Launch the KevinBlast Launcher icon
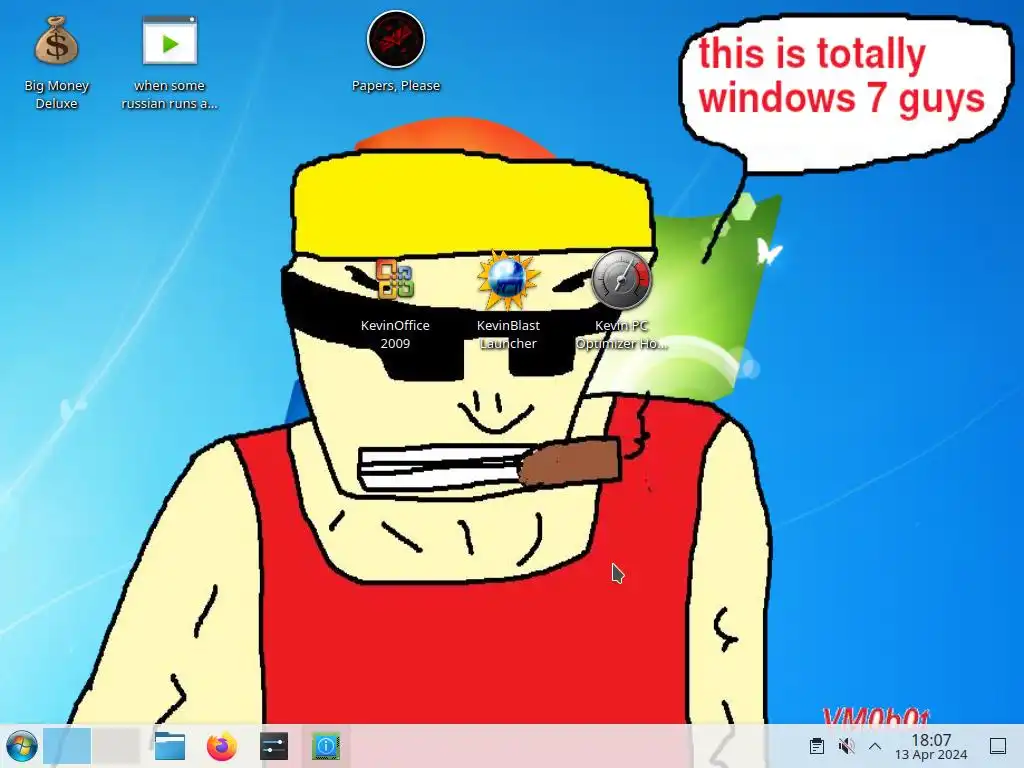Viewport: 1024px width, 768px height. click(x=508, y=280)
